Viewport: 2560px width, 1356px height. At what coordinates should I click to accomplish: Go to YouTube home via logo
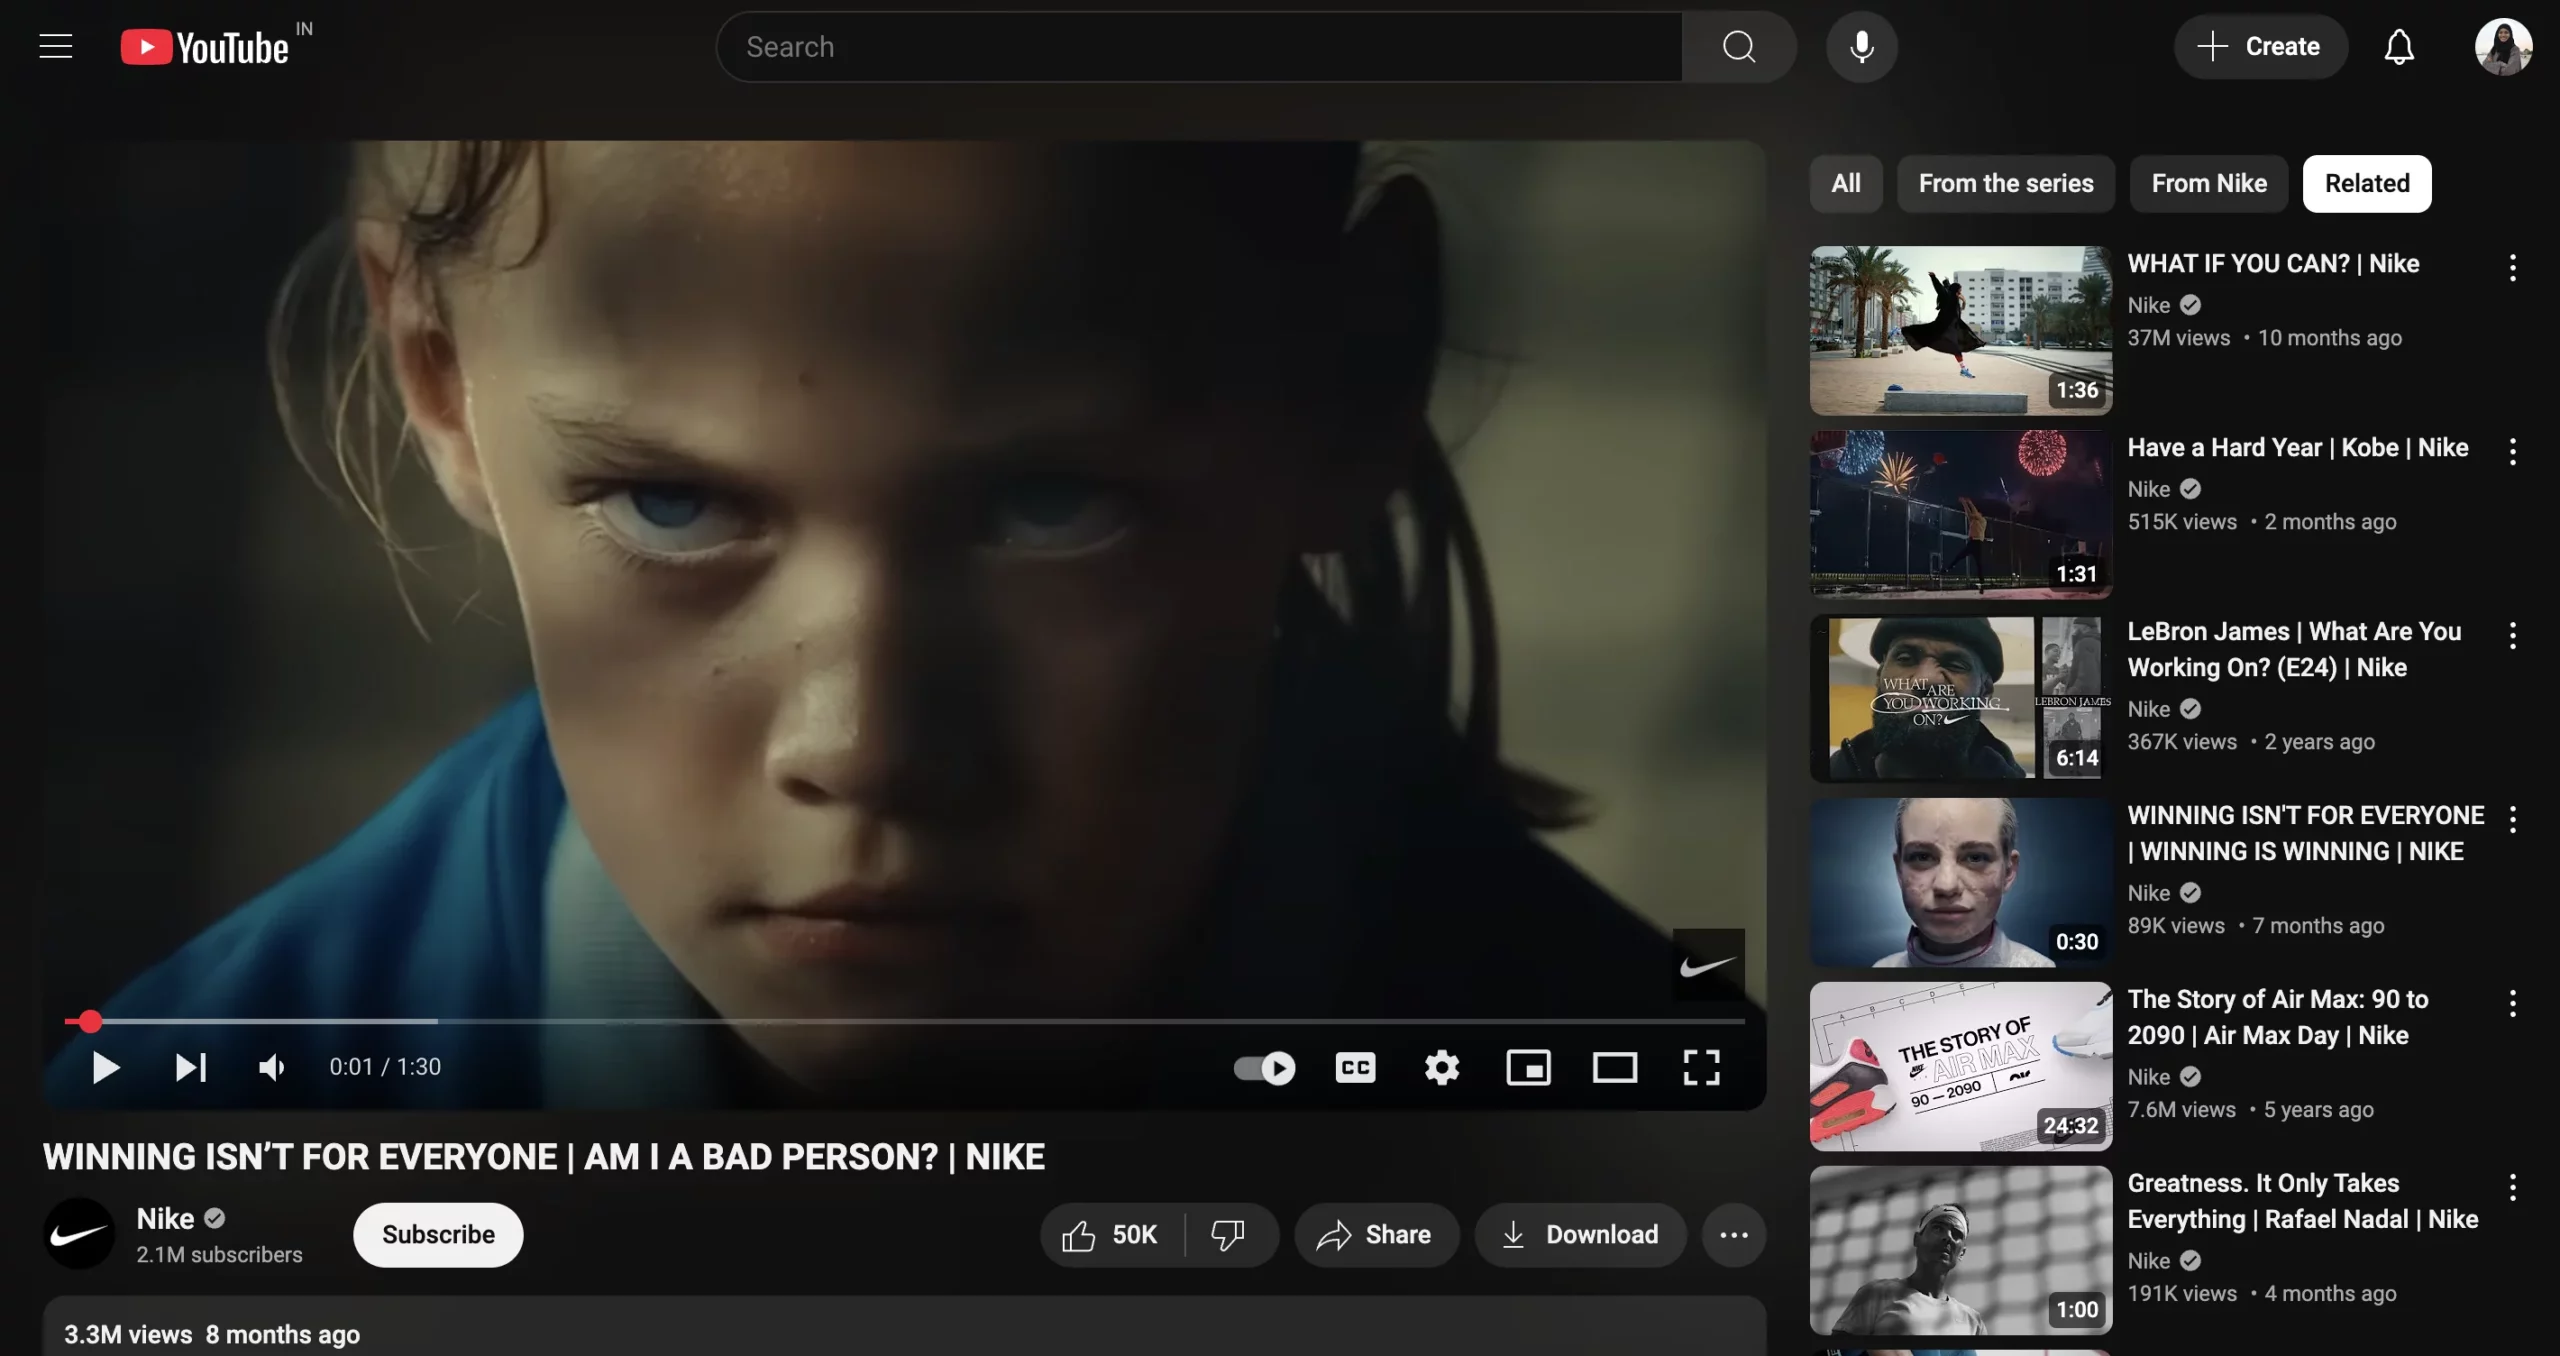point(205,47)
